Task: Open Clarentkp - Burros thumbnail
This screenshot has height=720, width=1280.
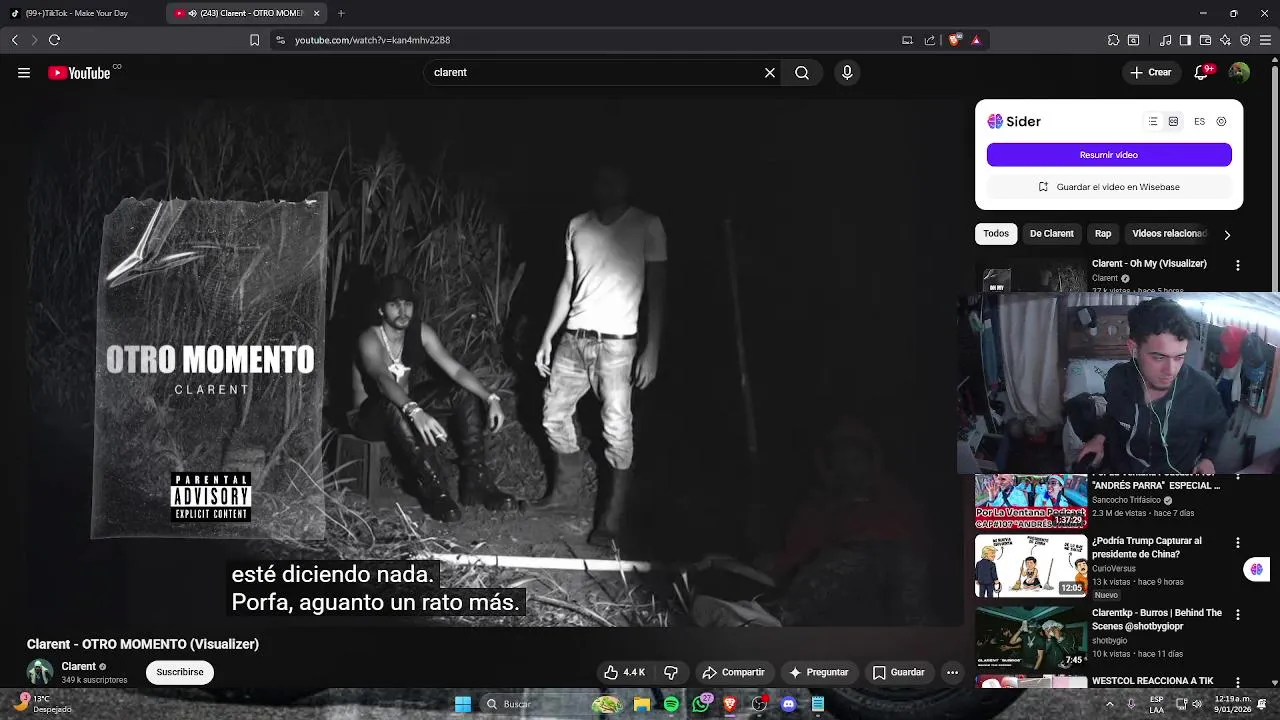Action: pos(1031,638)
